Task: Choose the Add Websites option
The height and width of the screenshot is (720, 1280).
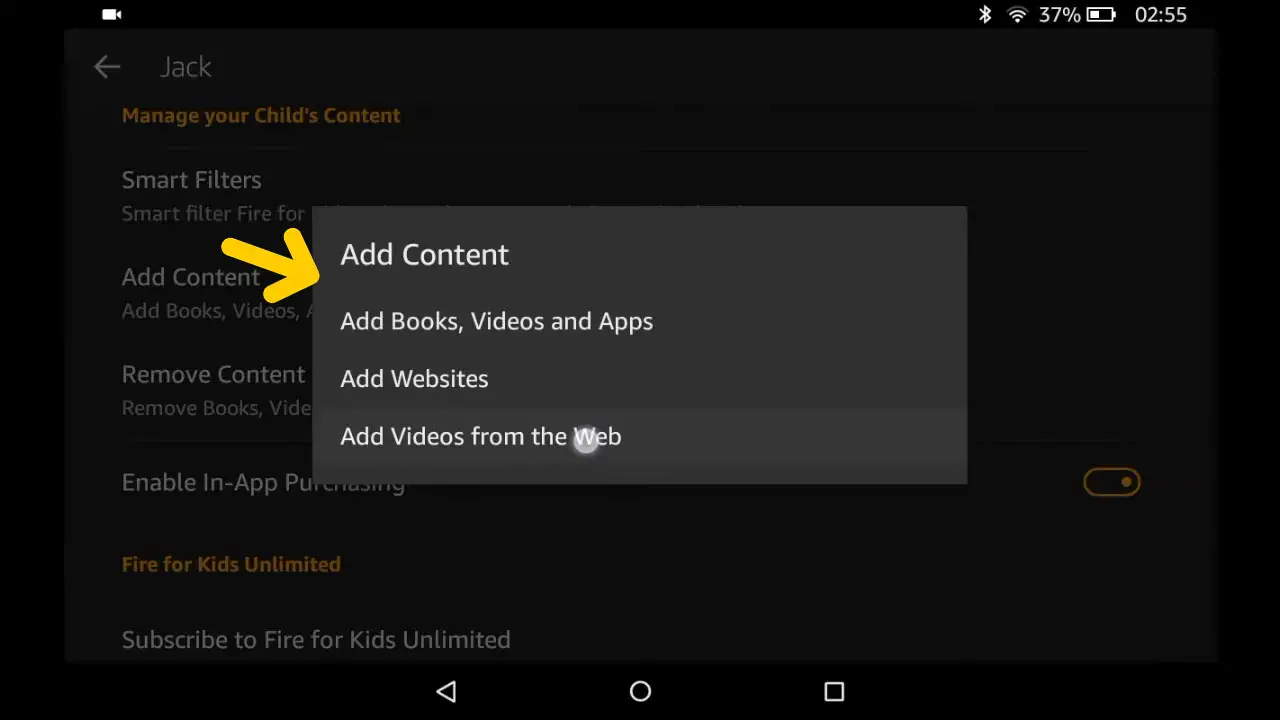Action: tap(414, 379)
